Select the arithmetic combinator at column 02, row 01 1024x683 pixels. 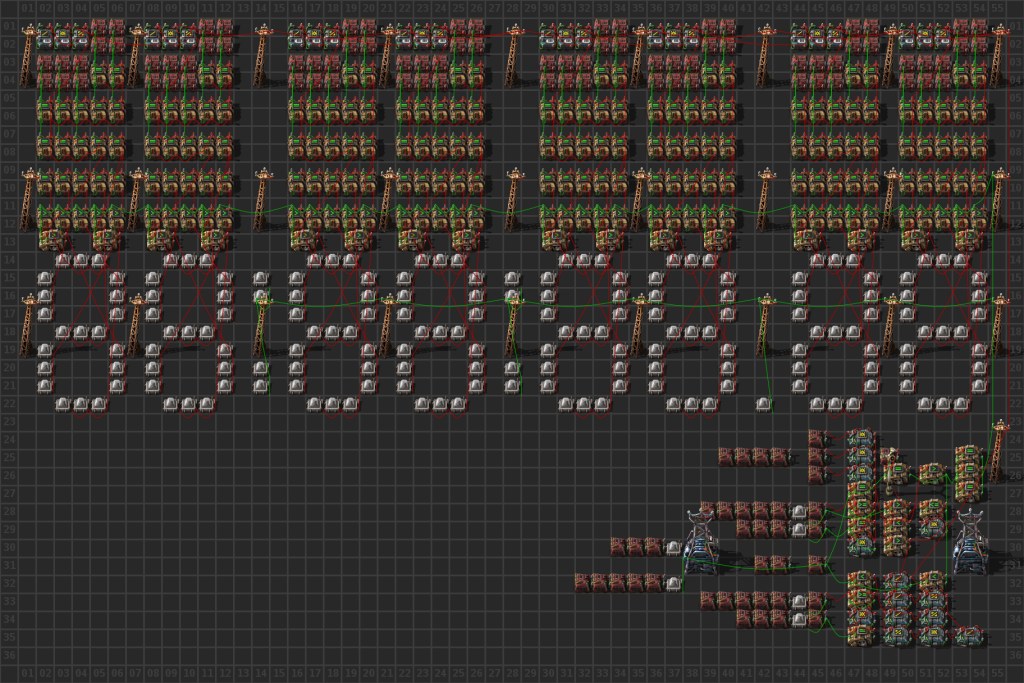(x=44, y=35)
